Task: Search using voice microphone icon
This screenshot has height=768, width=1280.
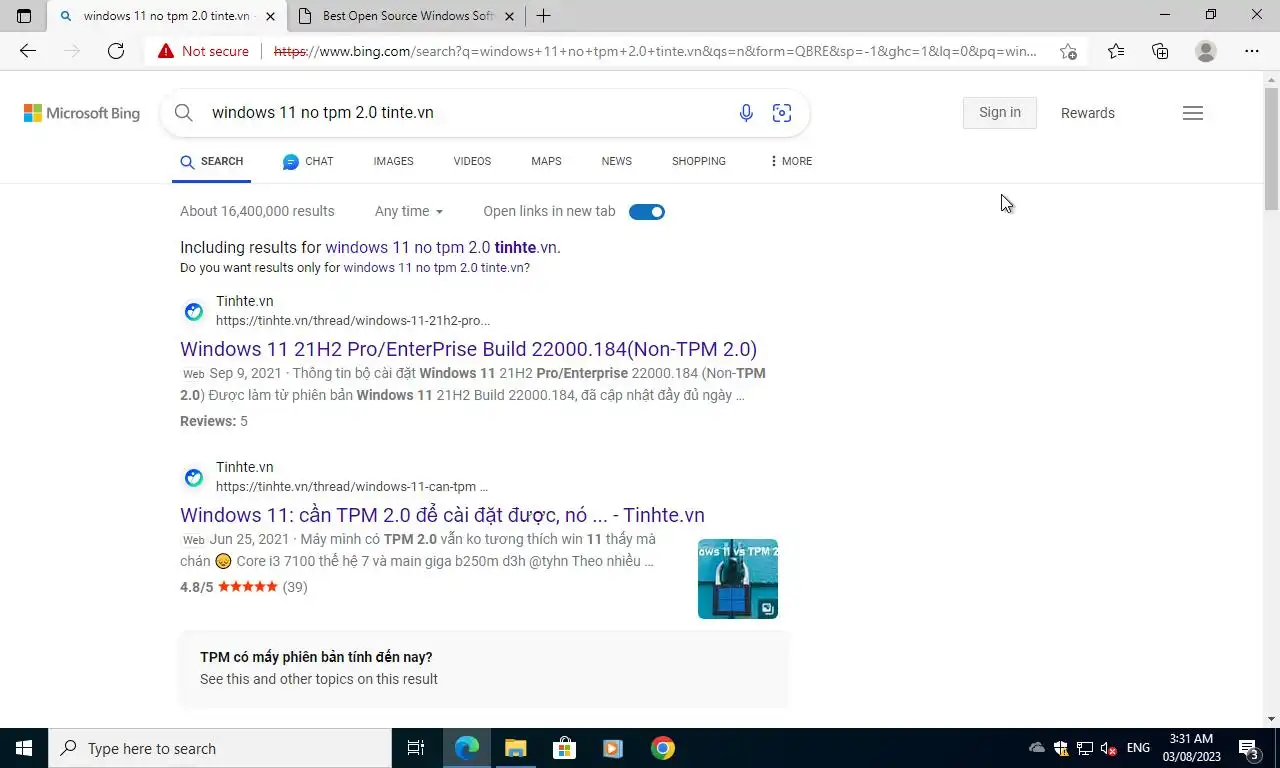Action: point(746,113)
